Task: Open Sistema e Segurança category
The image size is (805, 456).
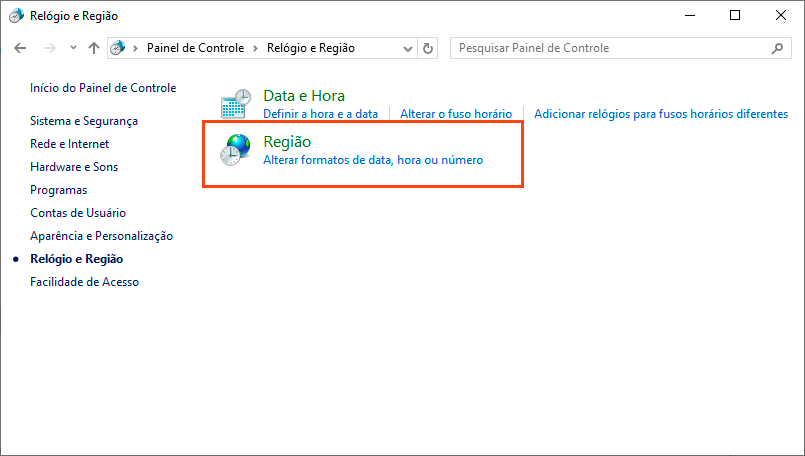Action: (x=84, y=121)
